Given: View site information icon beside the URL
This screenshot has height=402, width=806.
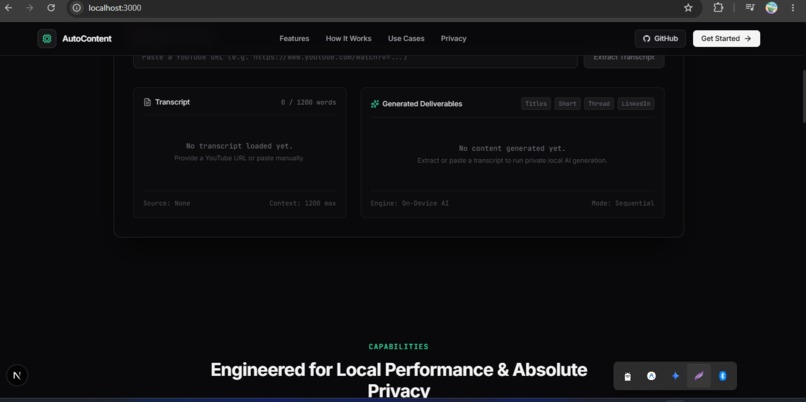Looking at the screenshot, I should coord(77,8).
